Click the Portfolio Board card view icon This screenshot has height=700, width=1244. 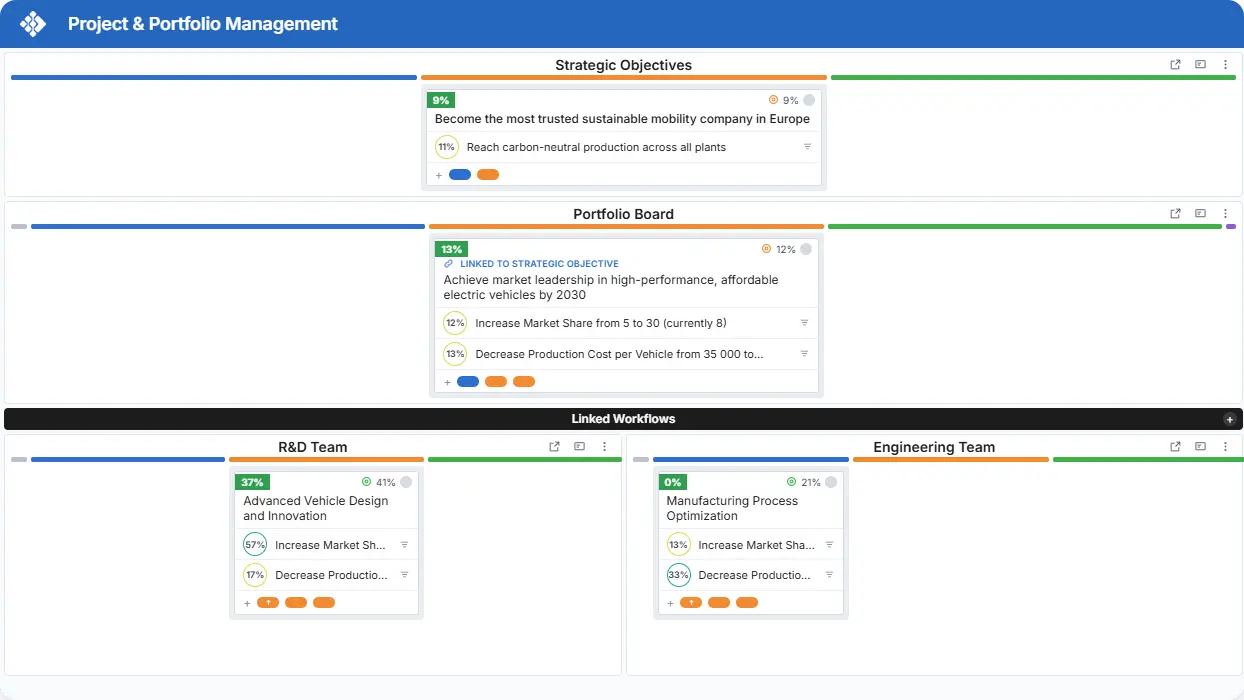coord(1201,214)
